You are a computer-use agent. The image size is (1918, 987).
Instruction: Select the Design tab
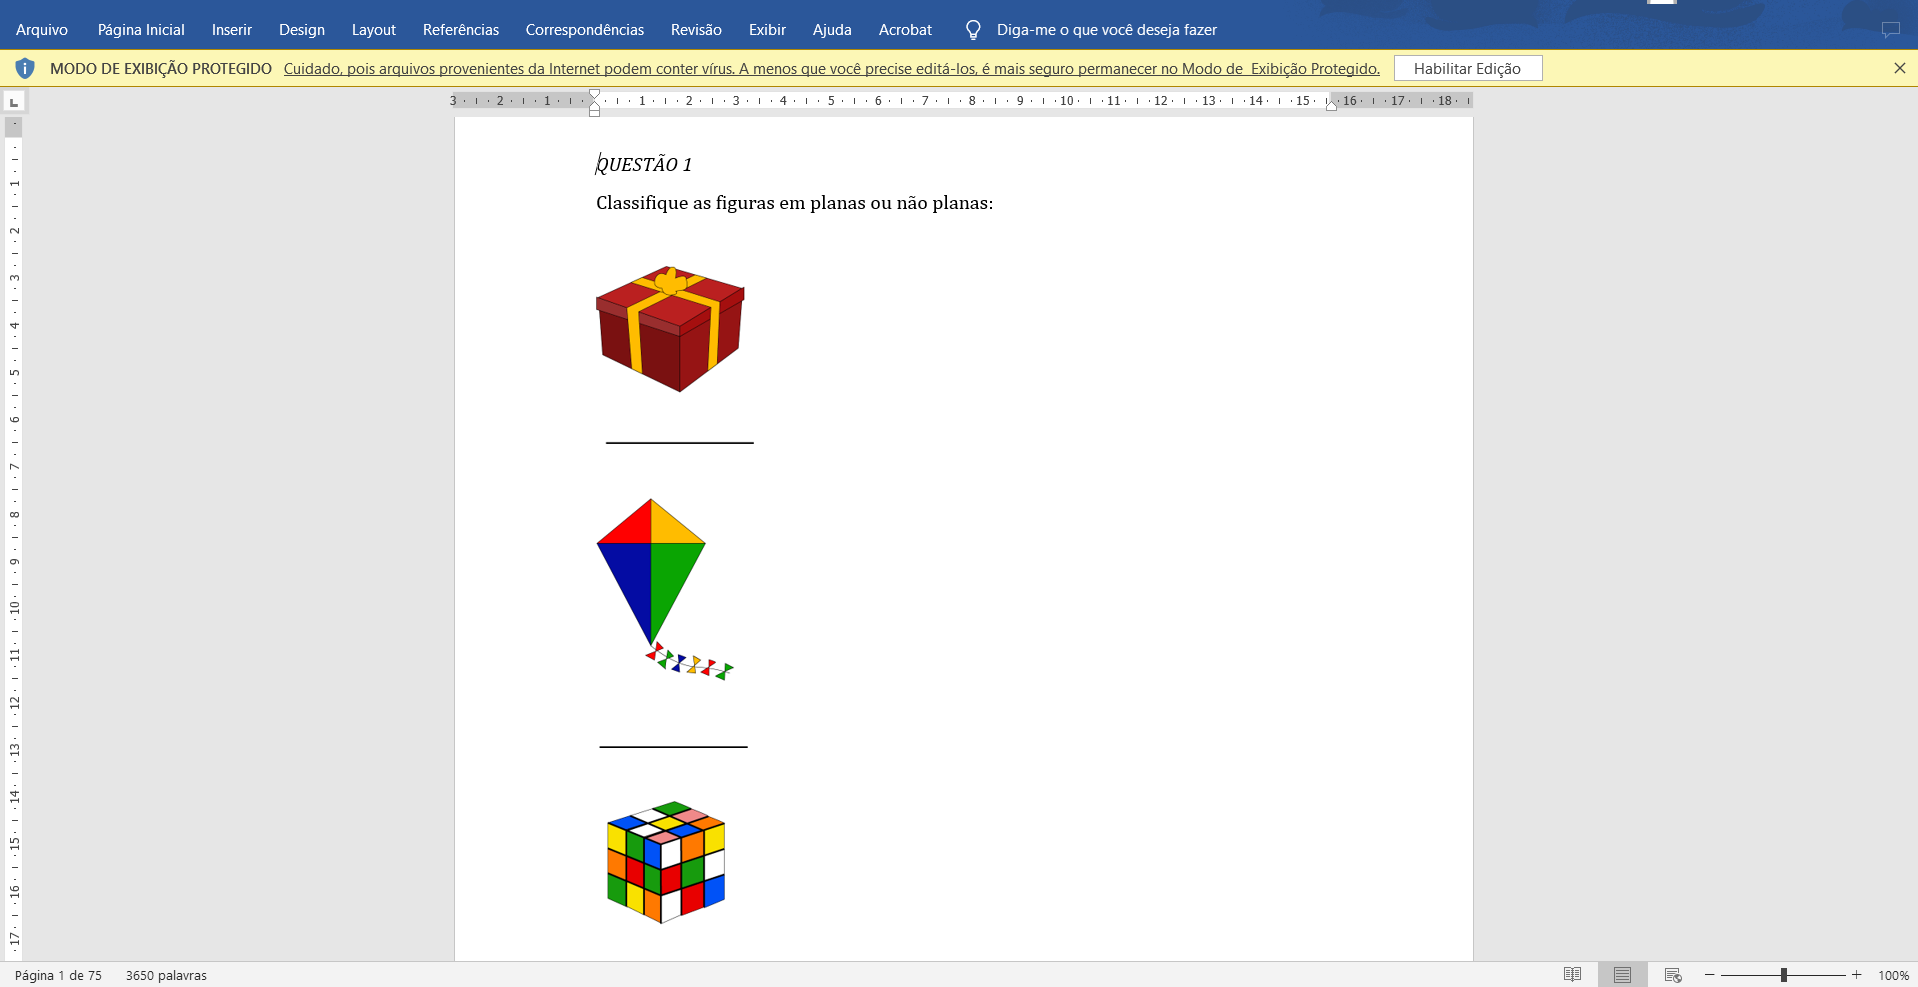302,30
